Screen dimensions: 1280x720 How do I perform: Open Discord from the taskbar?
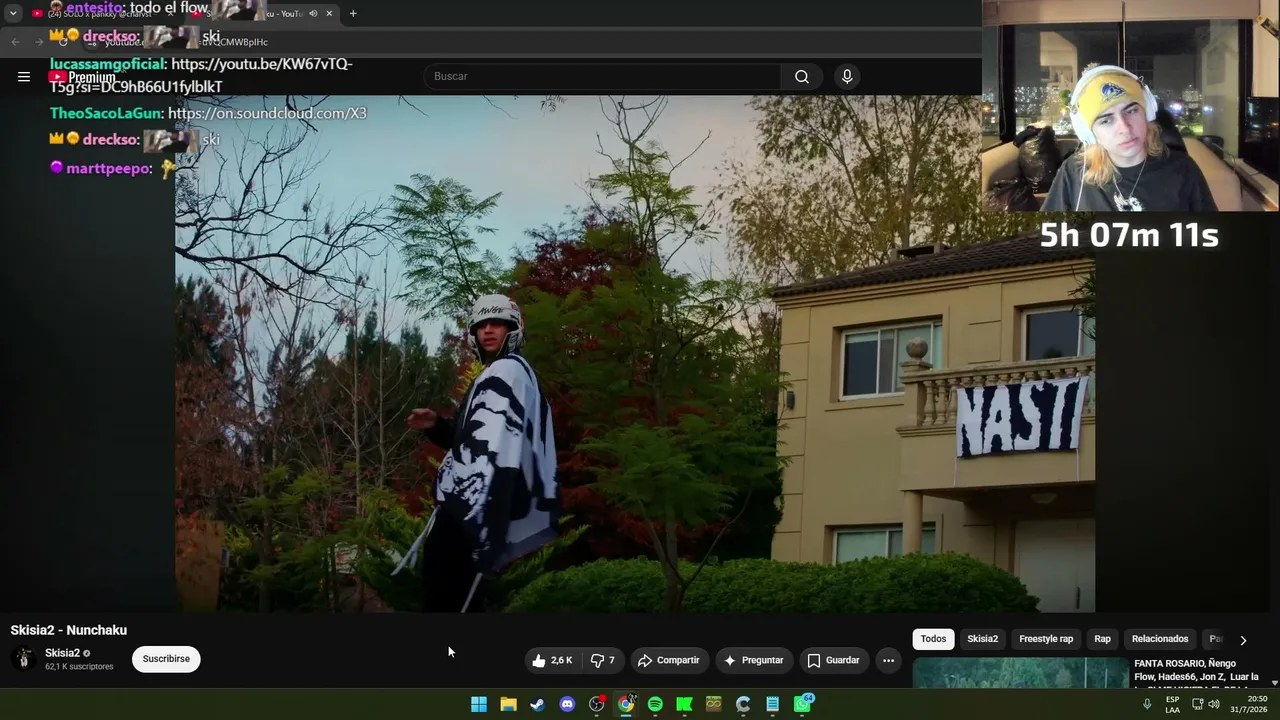(x=567, y=704)
